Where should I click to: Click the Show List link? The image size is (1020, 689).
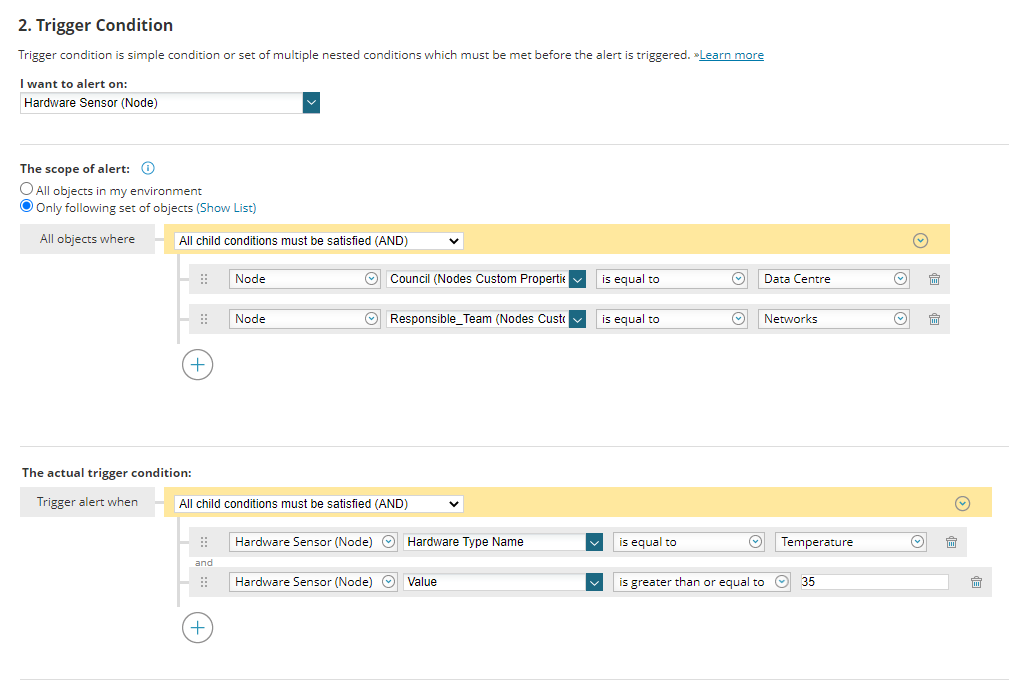226,208
